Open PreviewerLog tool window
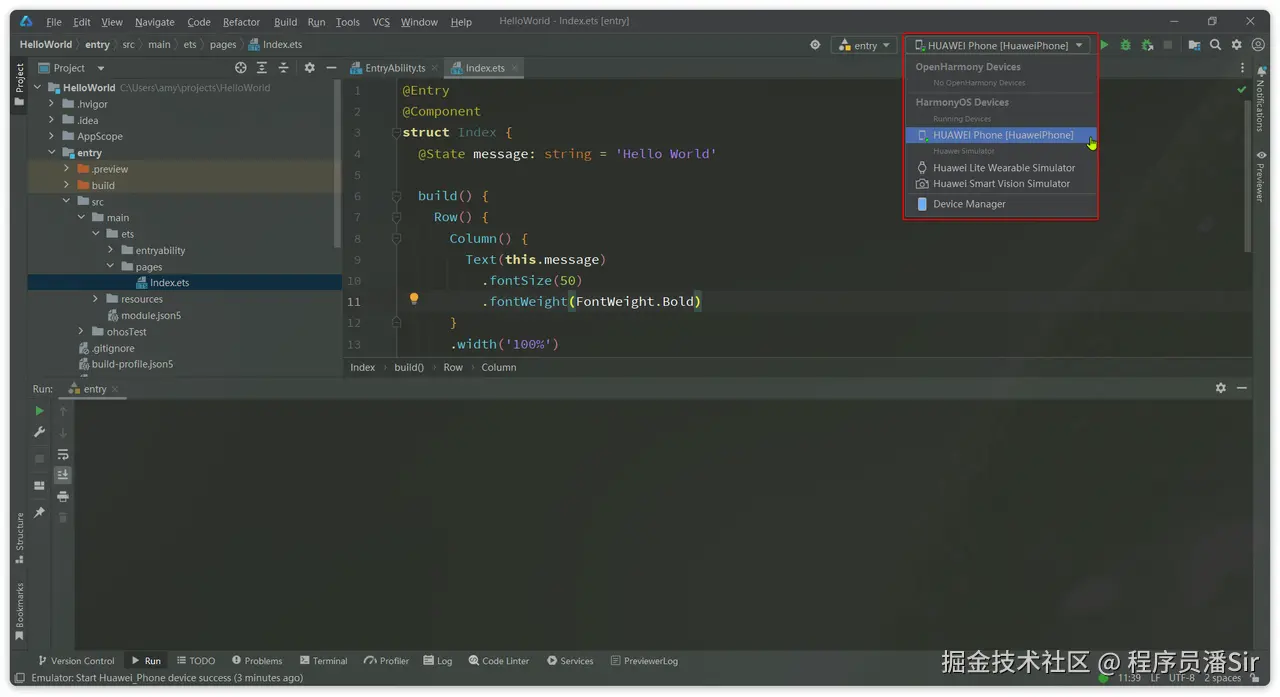 642,661
